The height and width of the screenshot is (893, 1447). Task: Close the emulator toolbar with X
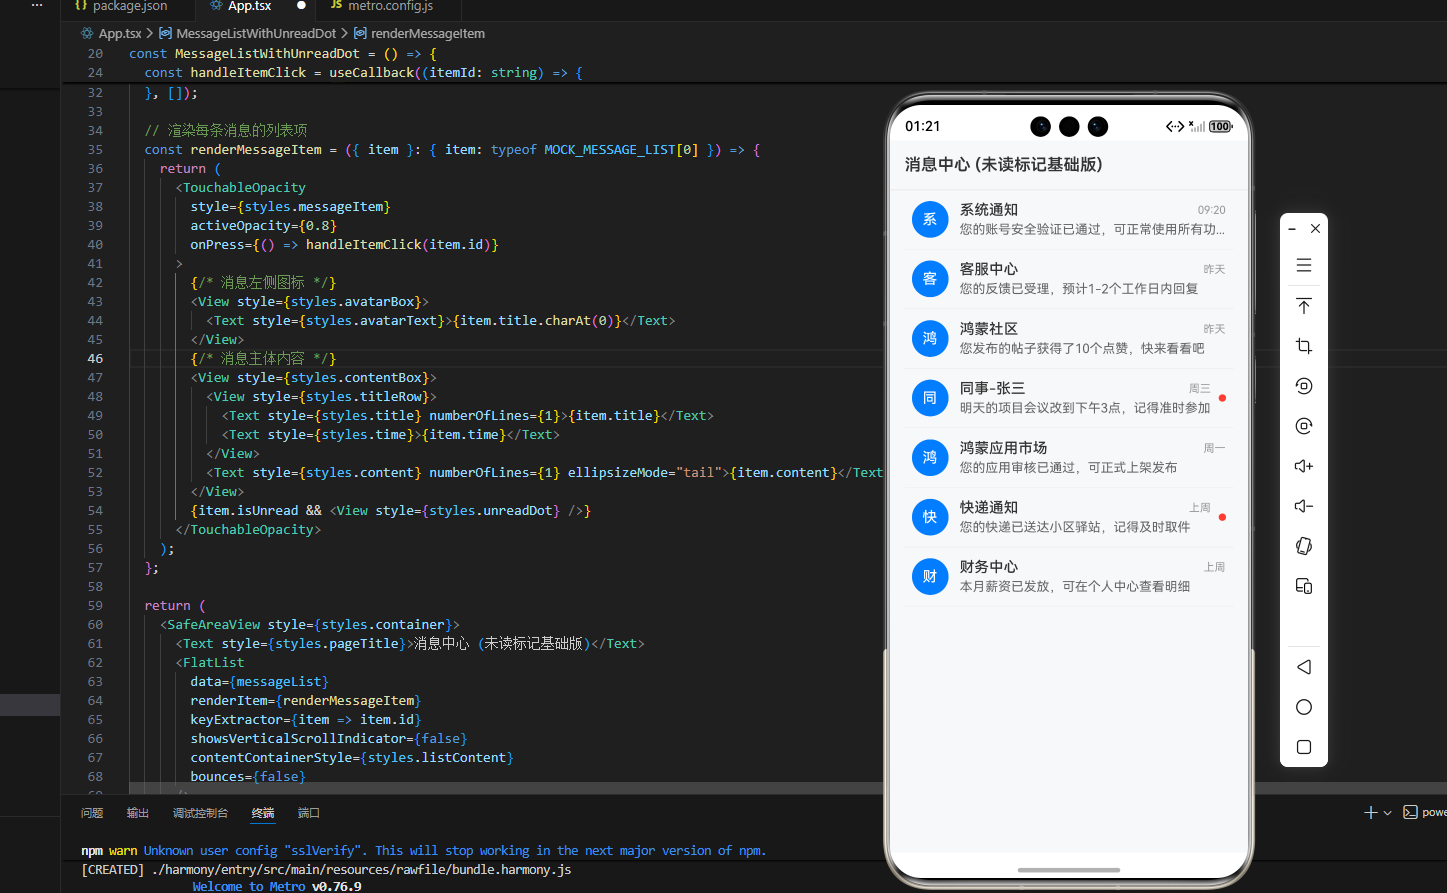[1315, 229]
